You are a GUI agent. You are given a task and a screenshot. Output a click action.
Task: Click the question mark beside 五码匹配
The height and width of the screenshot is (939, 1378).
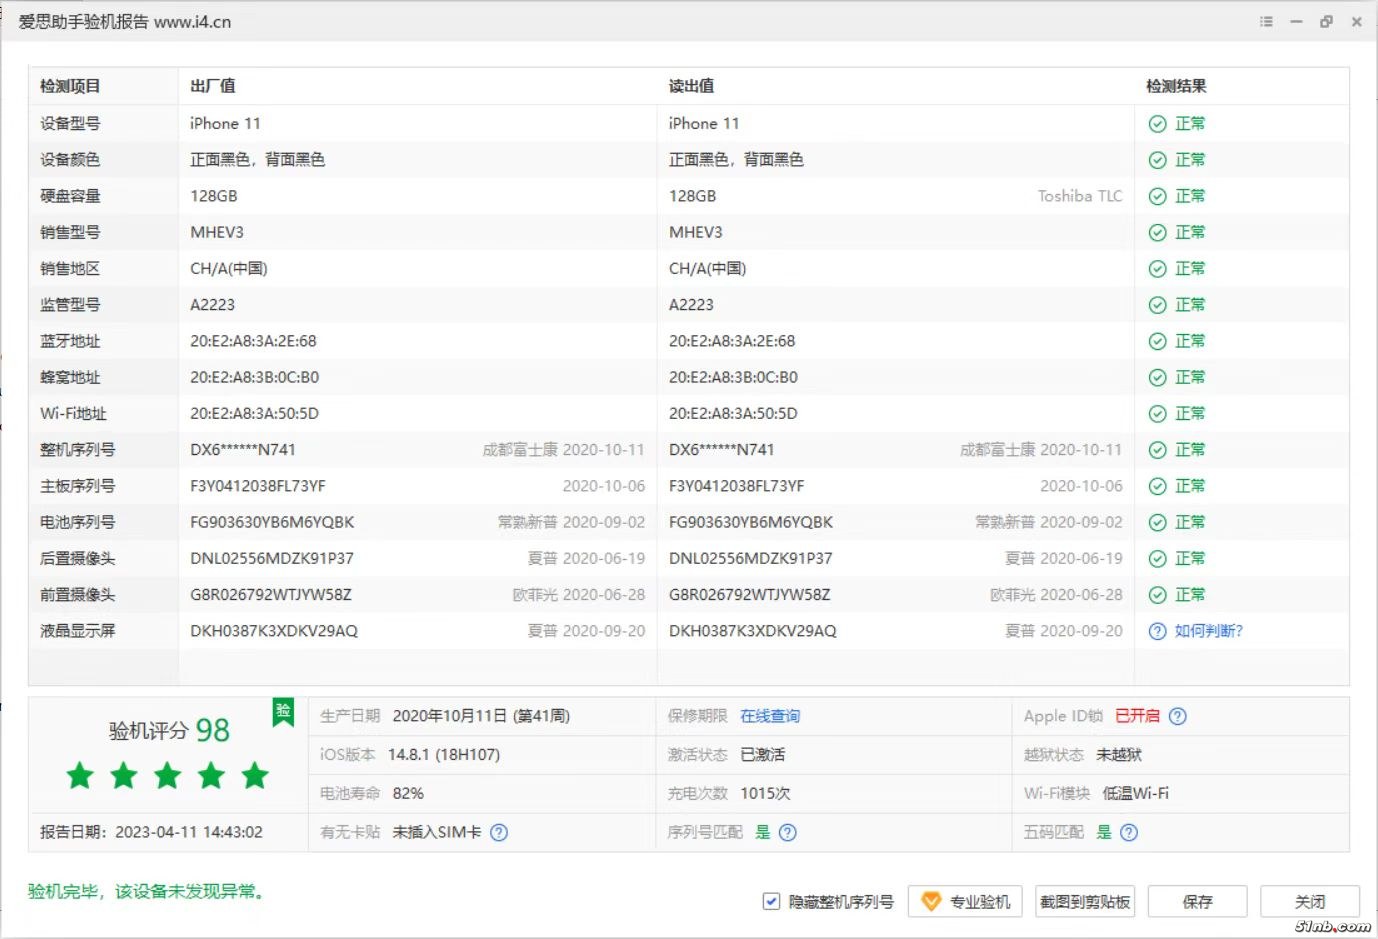[1128, 832]
